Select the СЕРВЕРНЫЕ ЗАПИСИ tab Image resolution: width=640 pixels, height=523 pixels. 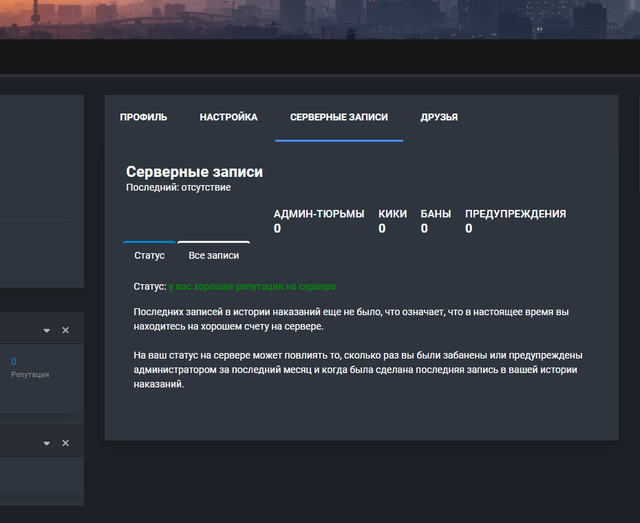pos(339,117)
